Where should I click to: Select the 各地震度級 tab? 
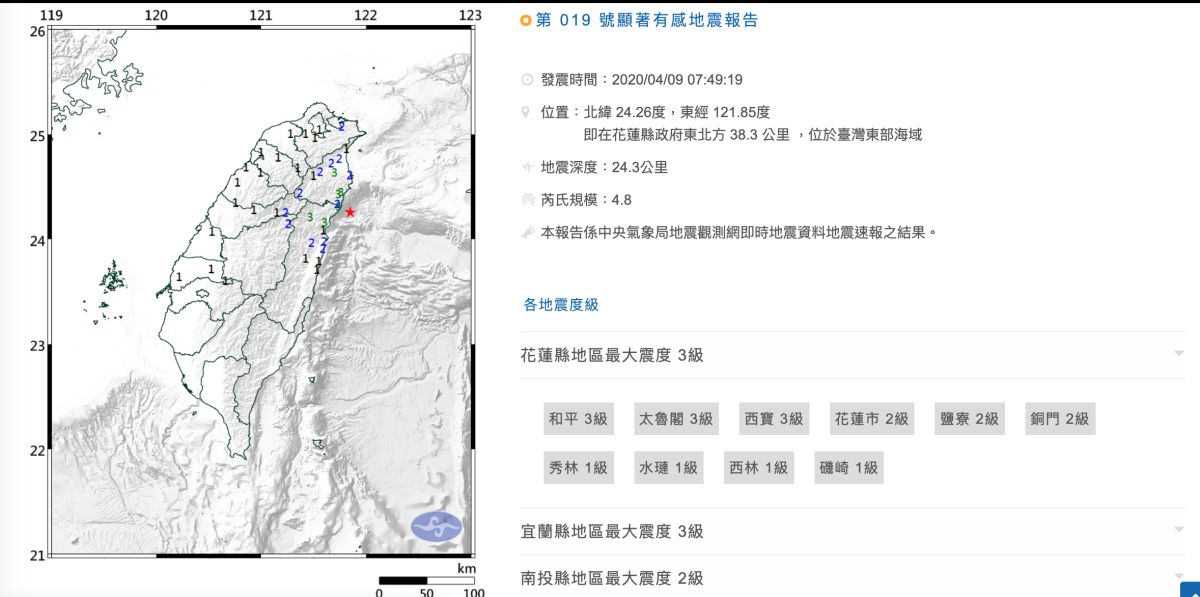pyautogui.click(x=561, y=304)
